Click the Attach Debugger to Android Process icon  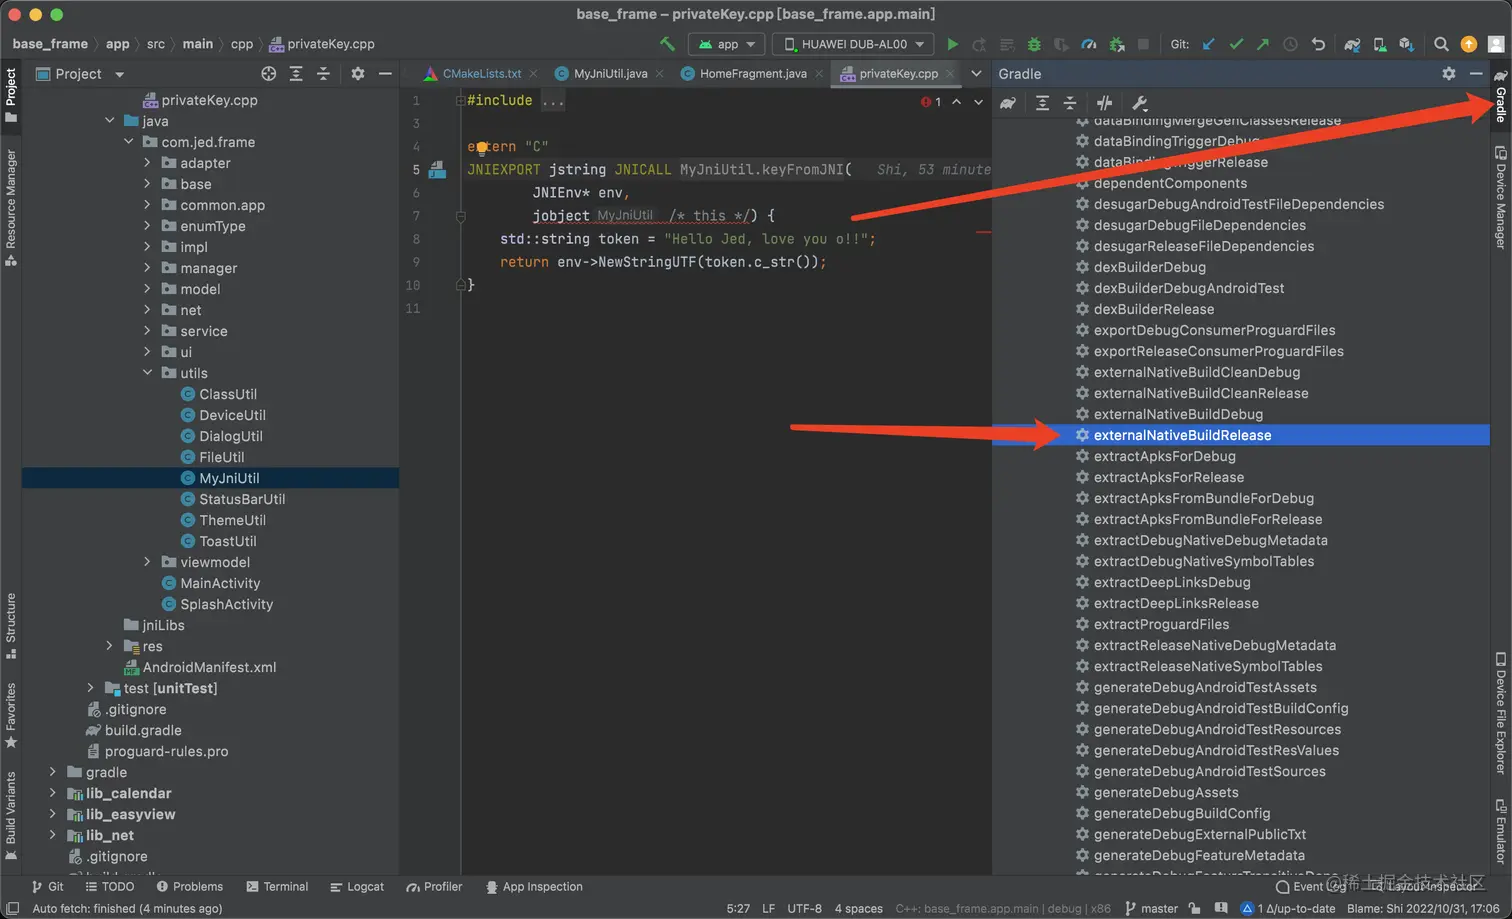(x=1117, y=44)
